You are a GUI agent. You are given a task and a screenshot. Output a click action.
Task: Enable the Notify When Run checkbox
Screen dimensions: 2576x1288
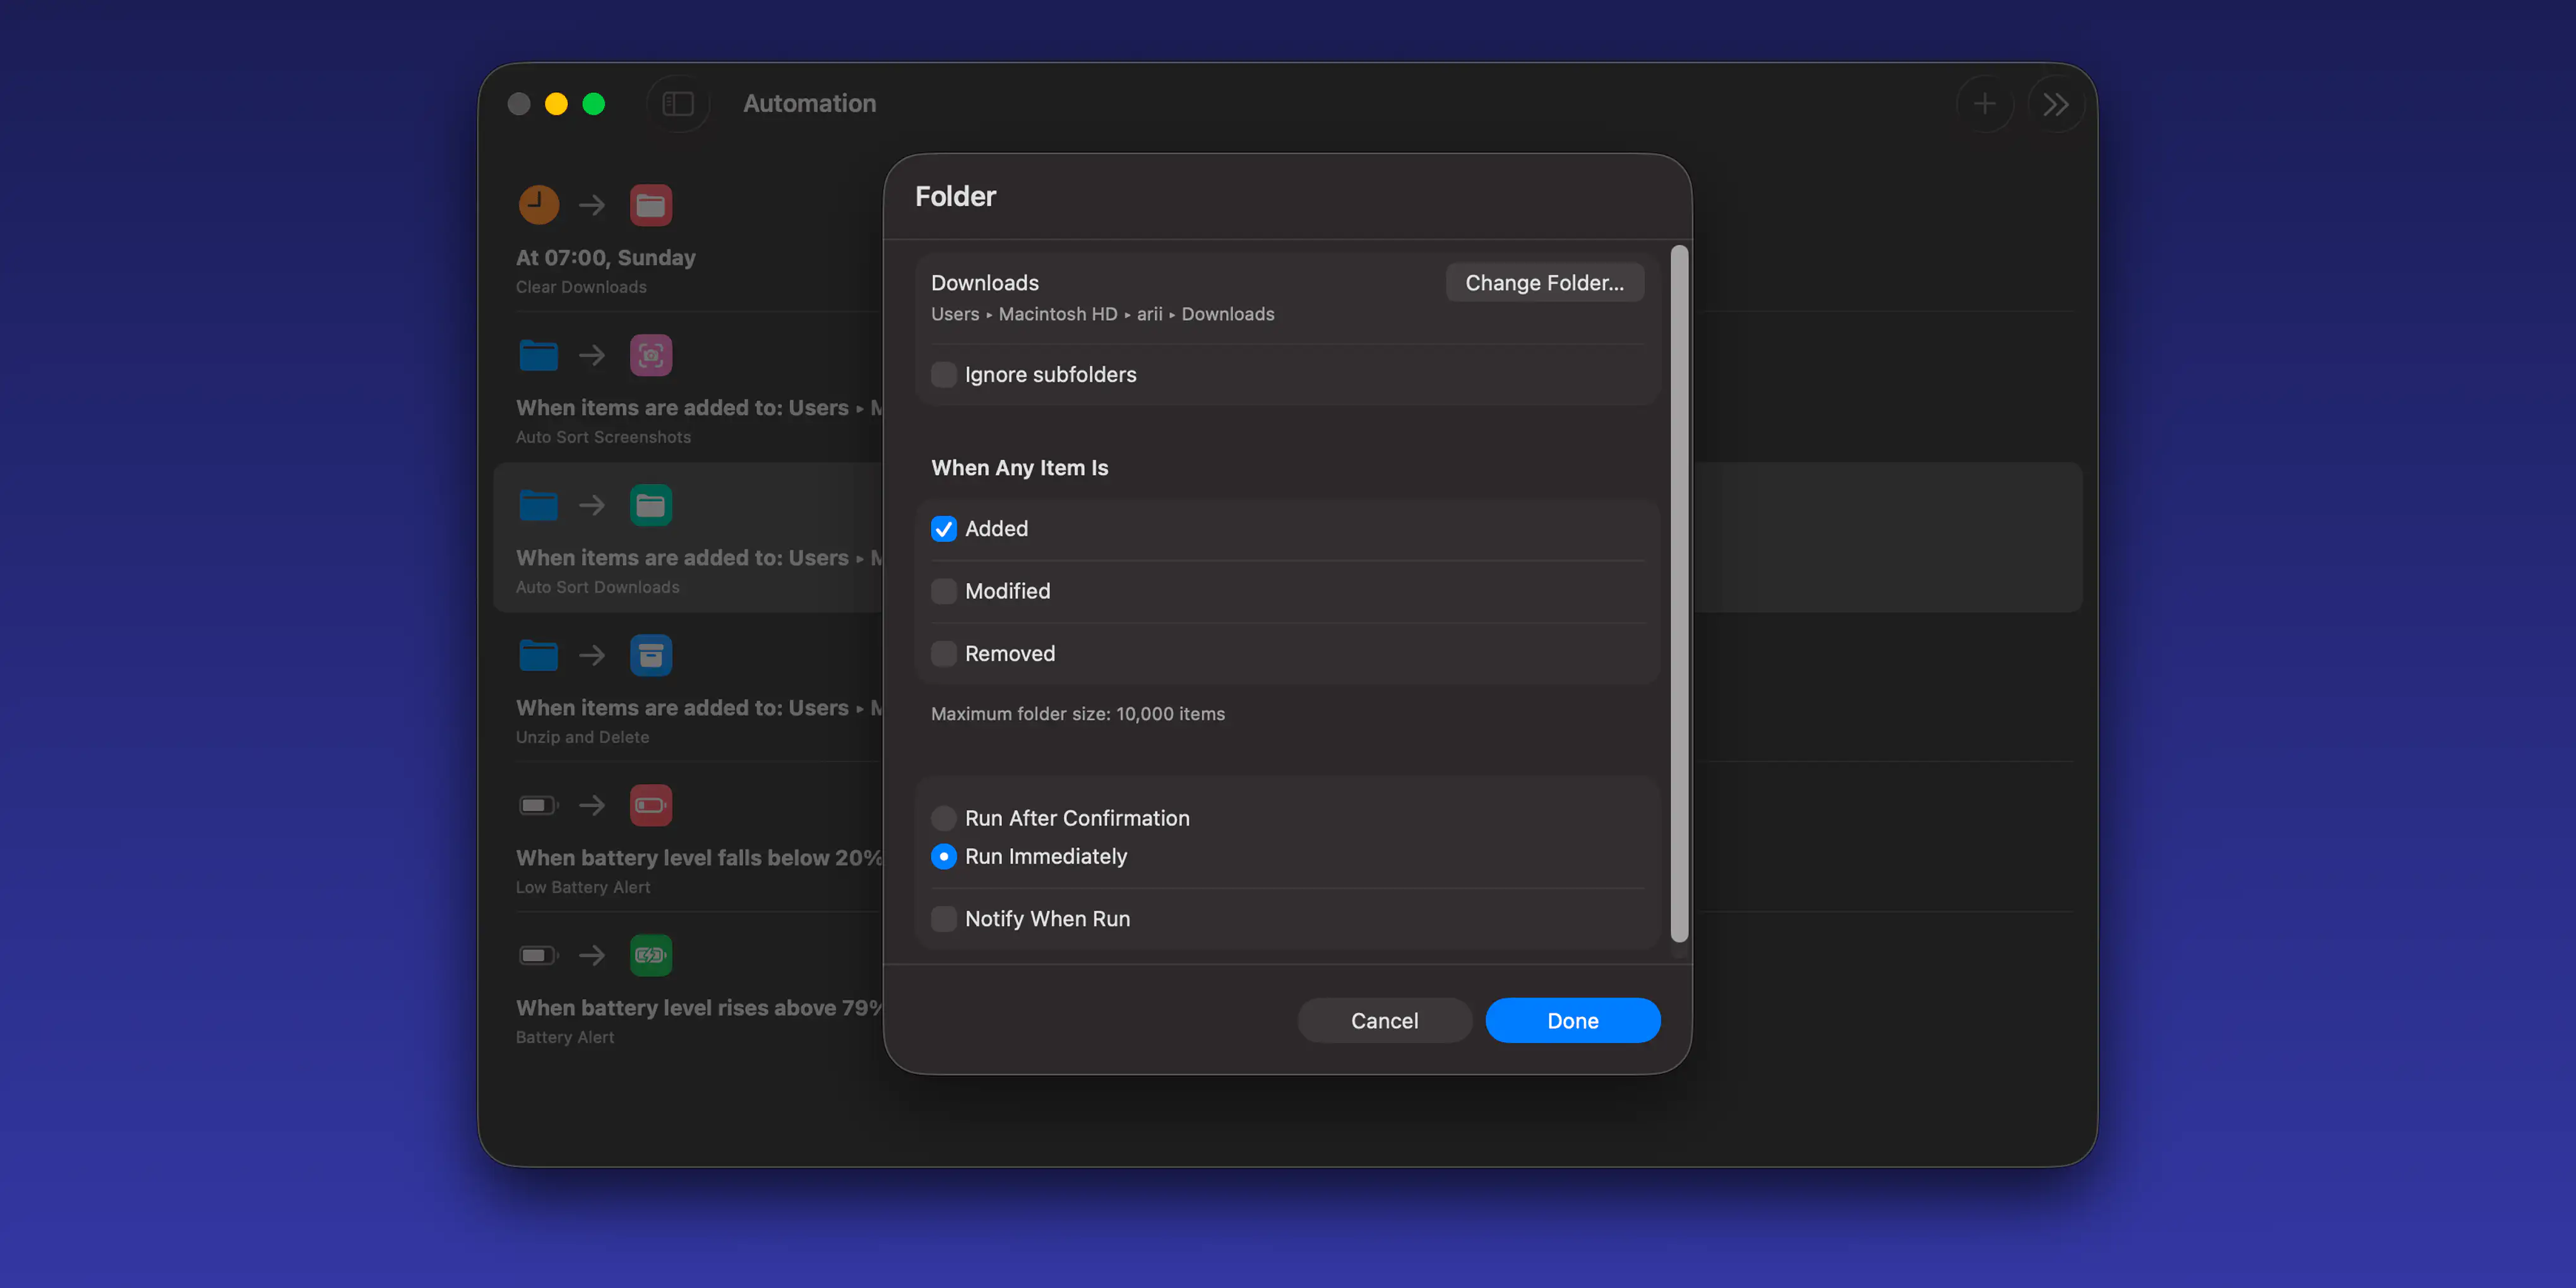(x=943, y=918)
